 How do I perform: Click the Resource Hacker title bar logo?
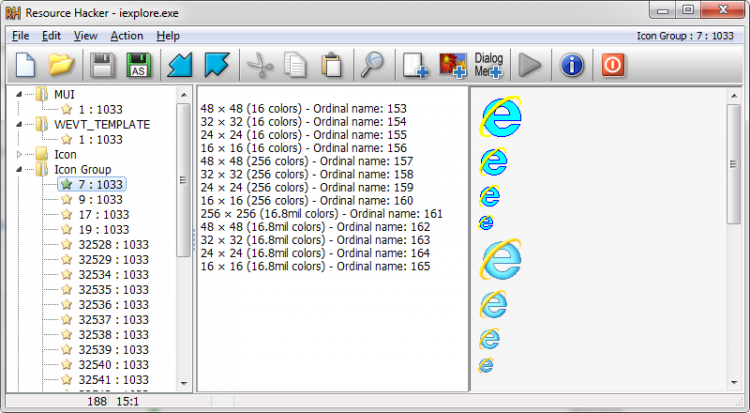pyautogui.click(x=13, y=12)
